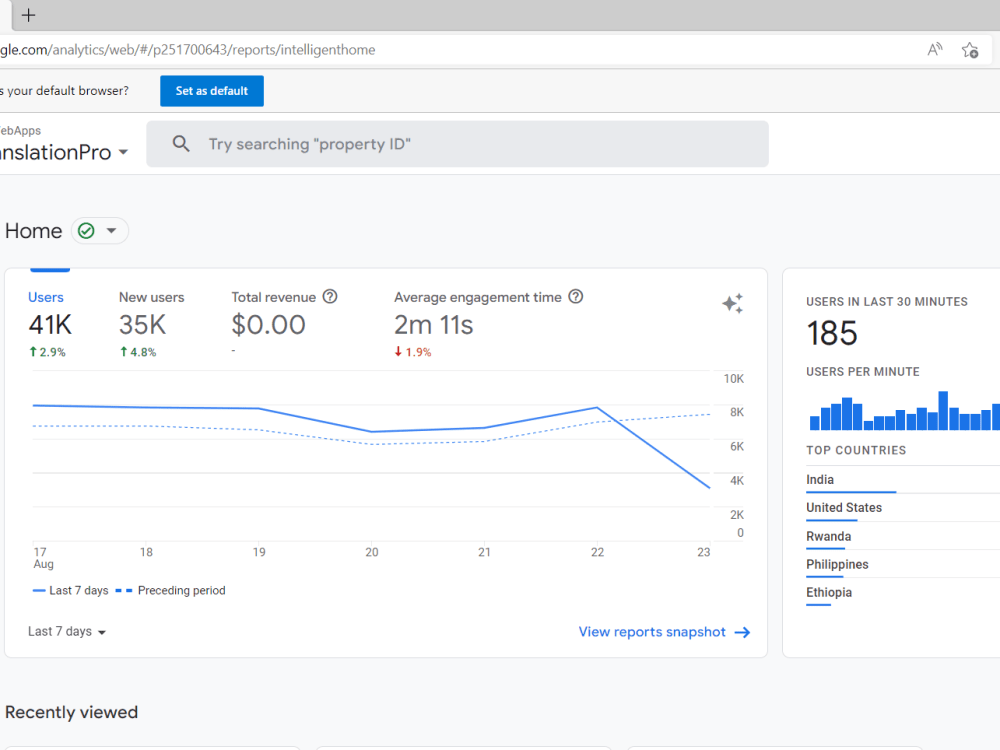
Task: Open the Last 7 days date range dropdown
Action: click(67, 631)
